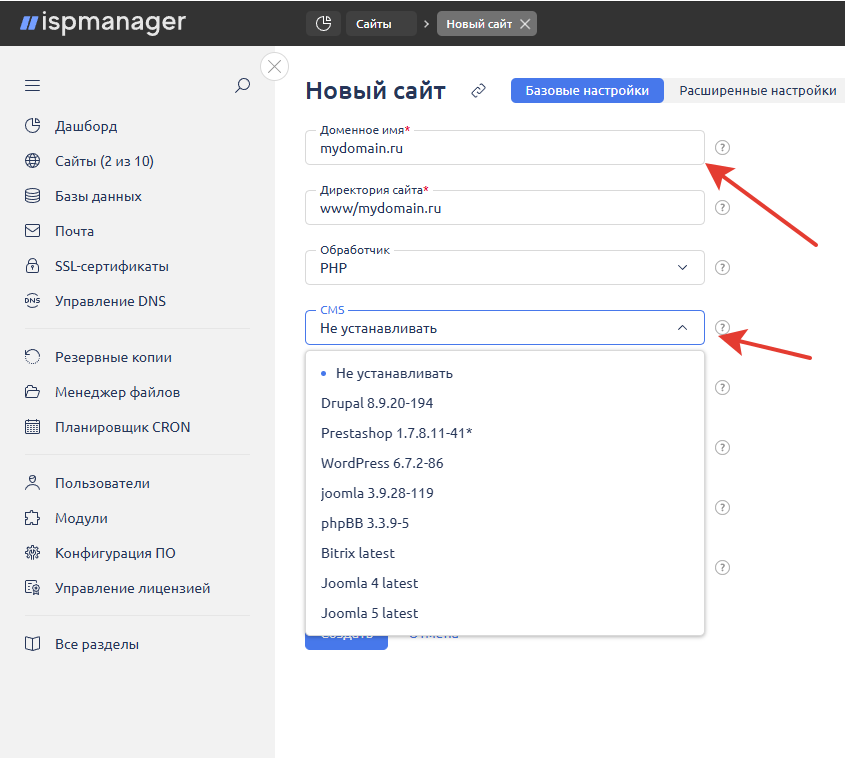Navigate to Почта section
Viewport: 845px width, 758px height.
[74, 231]
